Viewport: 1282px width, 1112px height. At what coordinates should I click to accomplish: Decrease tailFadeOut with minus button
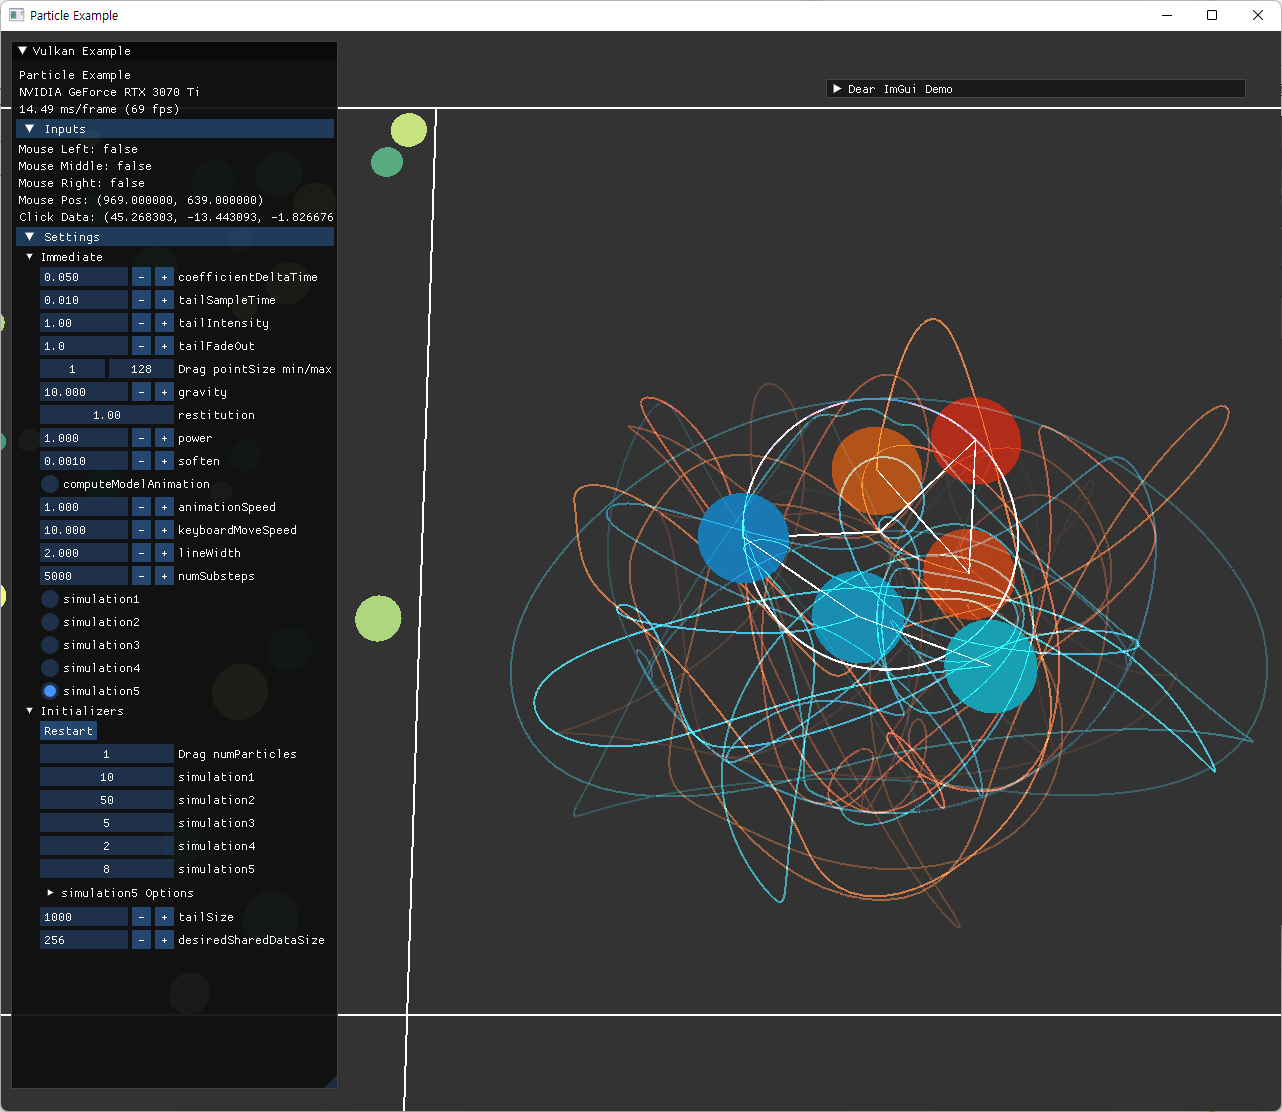[141, 346]
